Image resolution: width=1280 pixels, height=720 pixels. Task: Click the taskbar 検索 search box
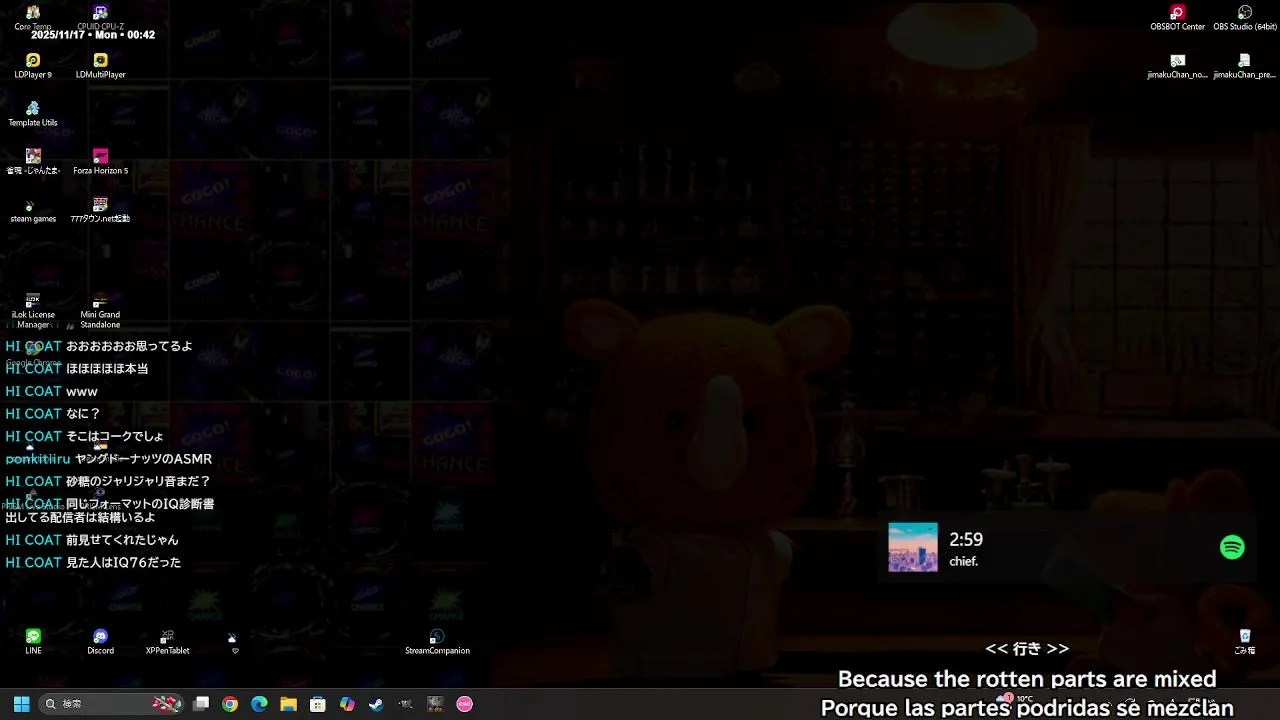click(112, 704)
